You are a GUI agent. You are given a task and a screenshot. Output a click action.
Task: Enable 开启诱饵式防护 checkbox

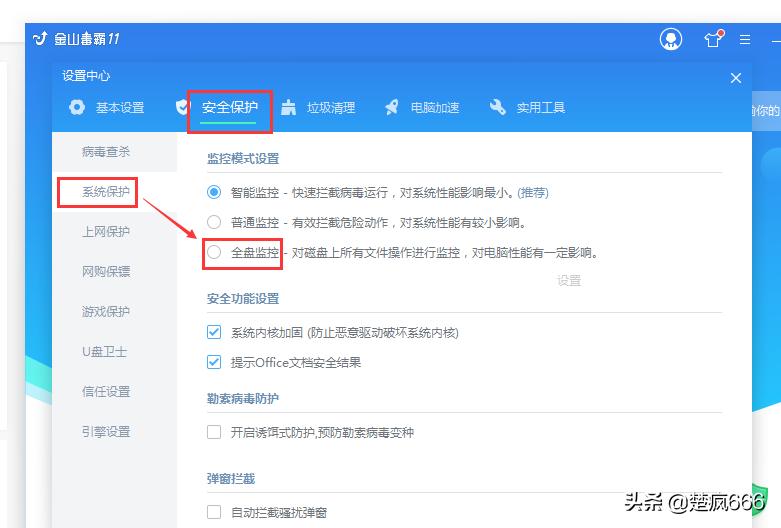tap(214, 432)
